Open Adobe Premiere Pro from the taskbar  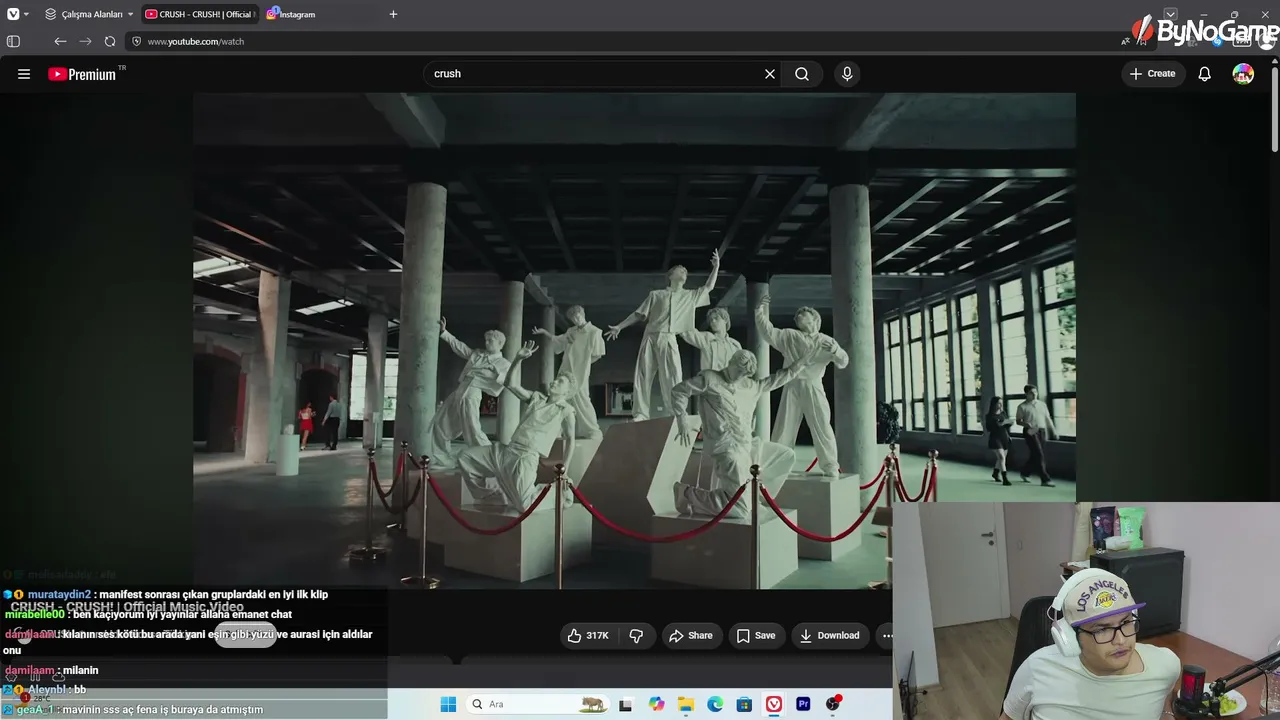[803, 704]
